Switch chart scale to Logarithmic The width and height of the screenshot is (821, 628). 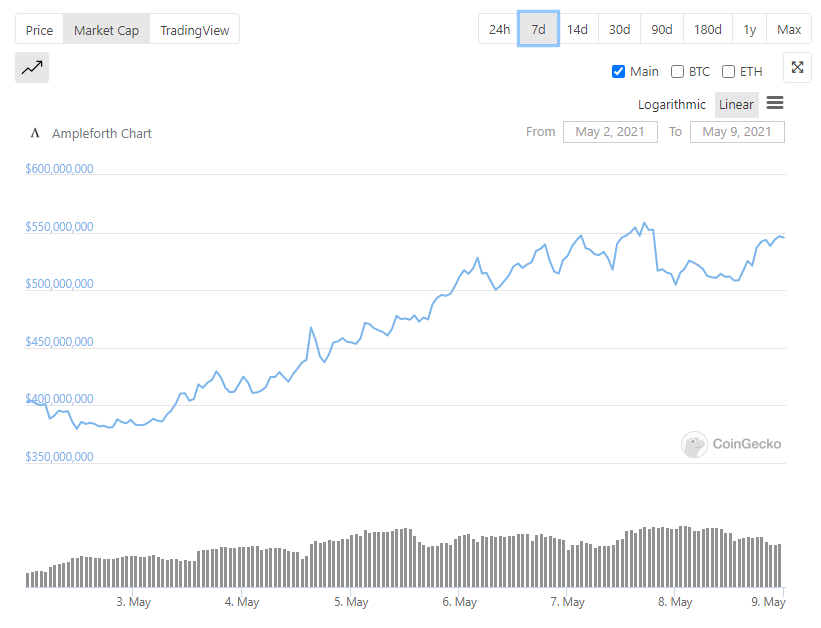click(672, 105)
